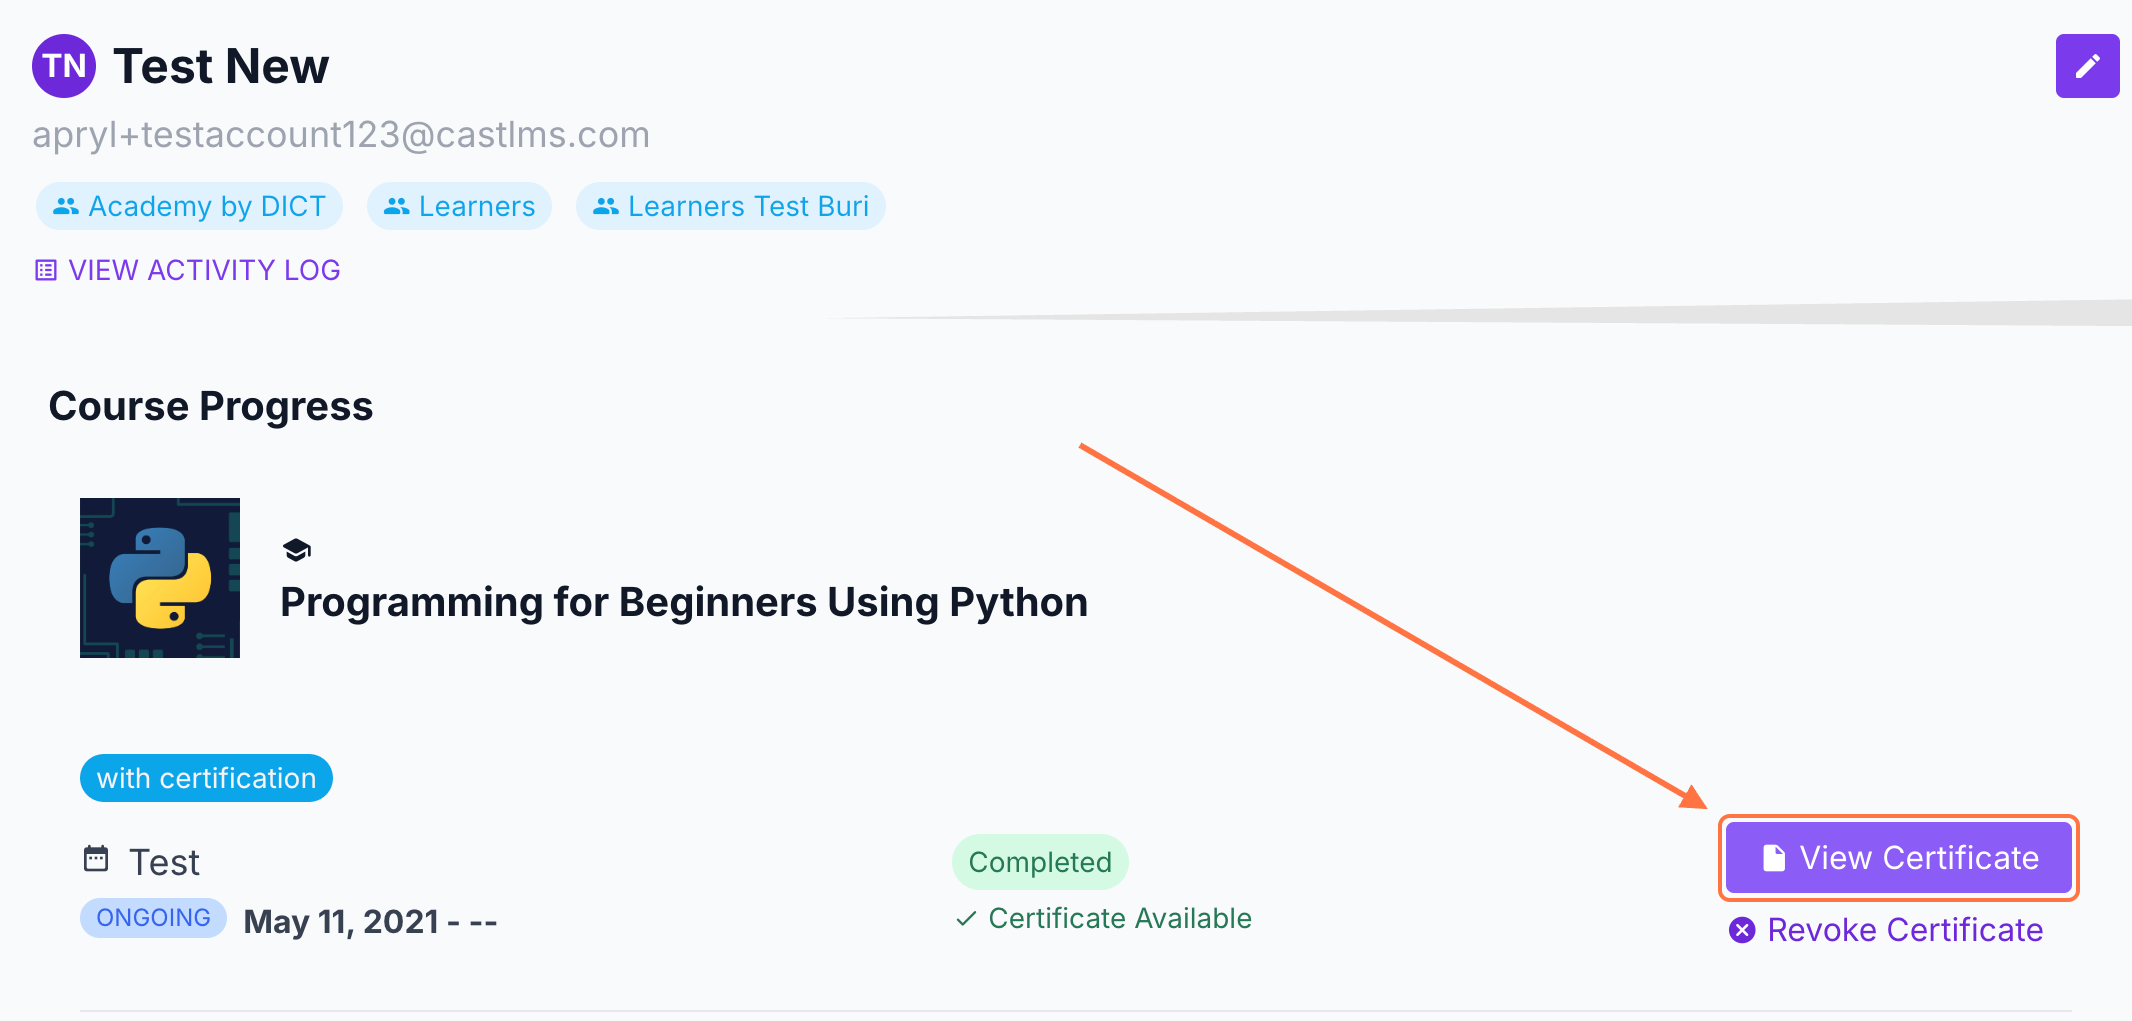Click the ONGOING status label
This screenshot has height=1021, width=2132.
pyautogui.click(x=153, y=918)
